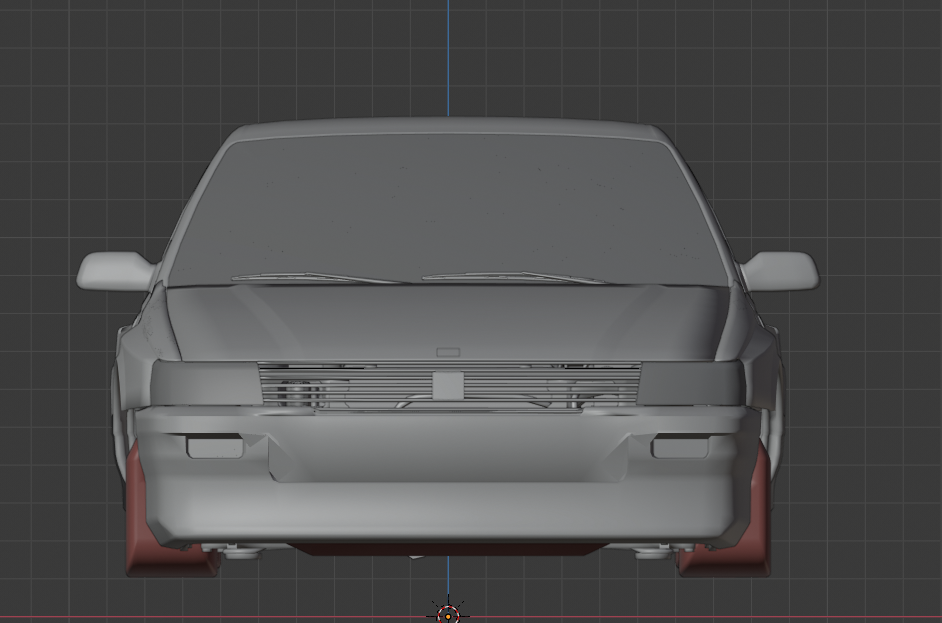Select the dark red underbody panel below the bumper
Image resolution: width=942 pixels, height=623 pixels.
448,549
